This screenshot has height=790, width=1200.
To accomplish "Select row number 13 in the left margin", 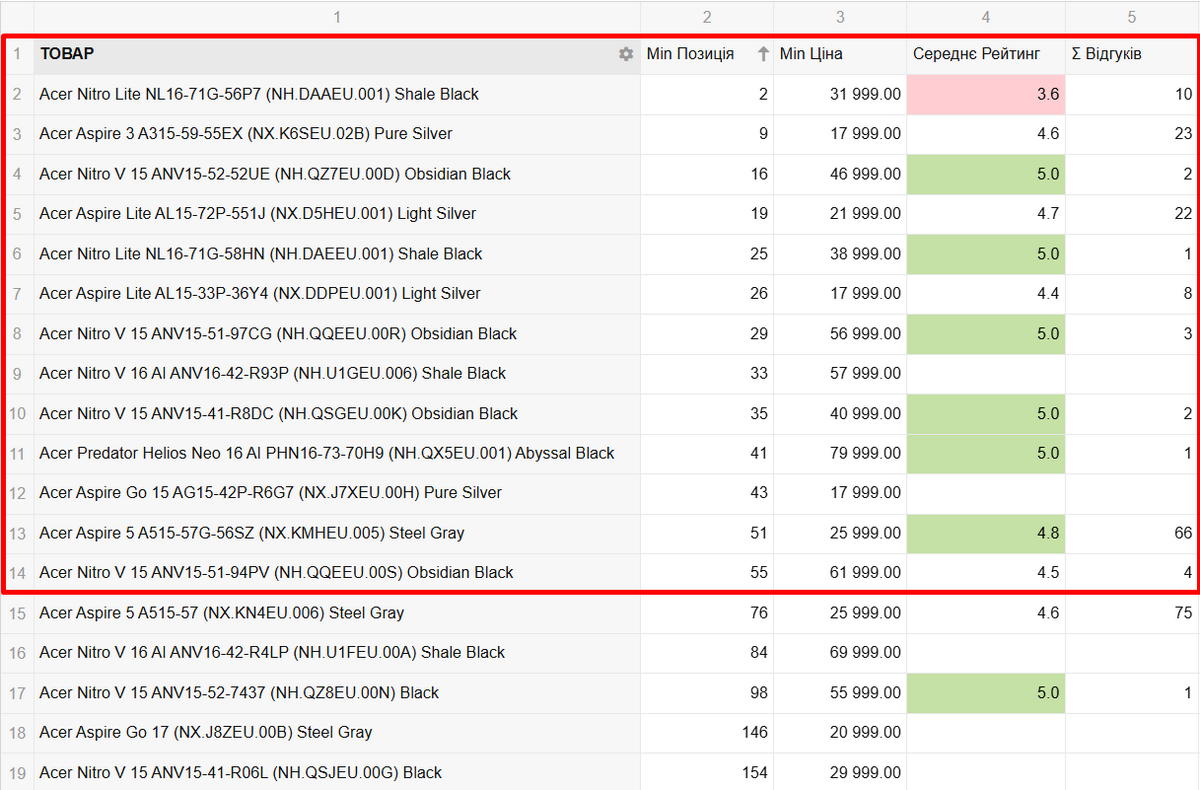I will click(17, 533).
